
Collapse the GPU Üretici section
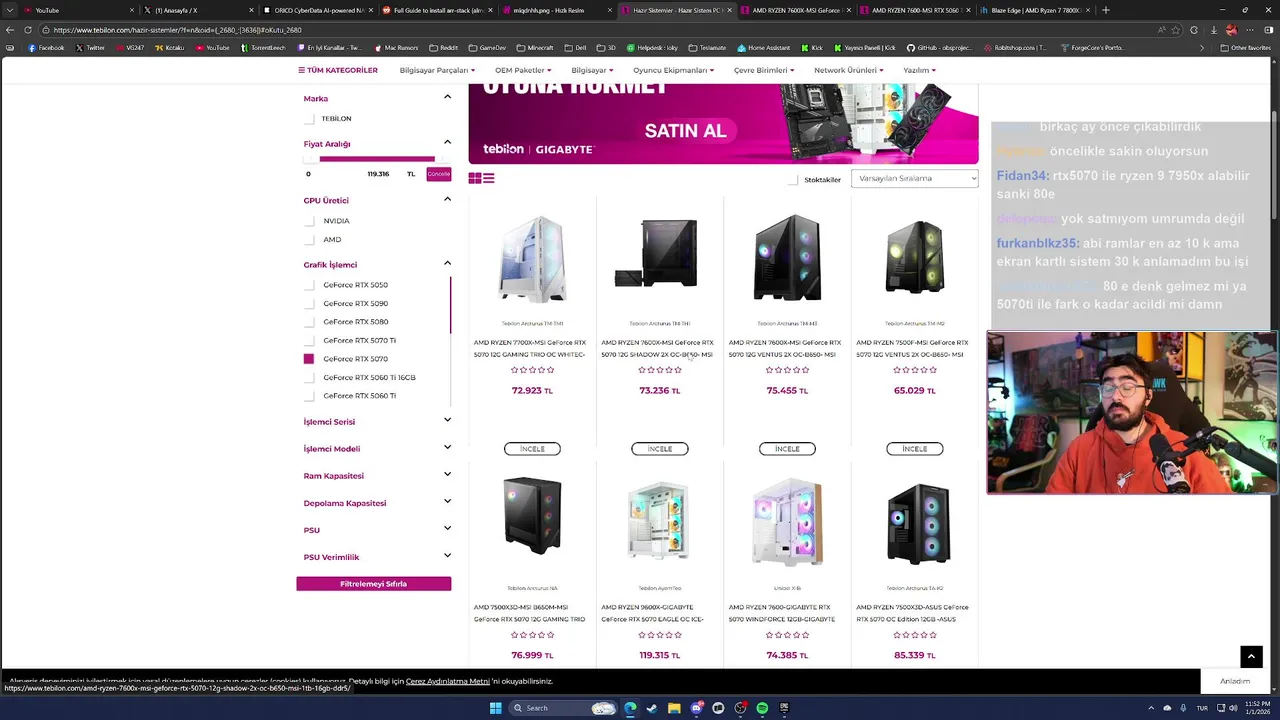click(x=447, y=199)
